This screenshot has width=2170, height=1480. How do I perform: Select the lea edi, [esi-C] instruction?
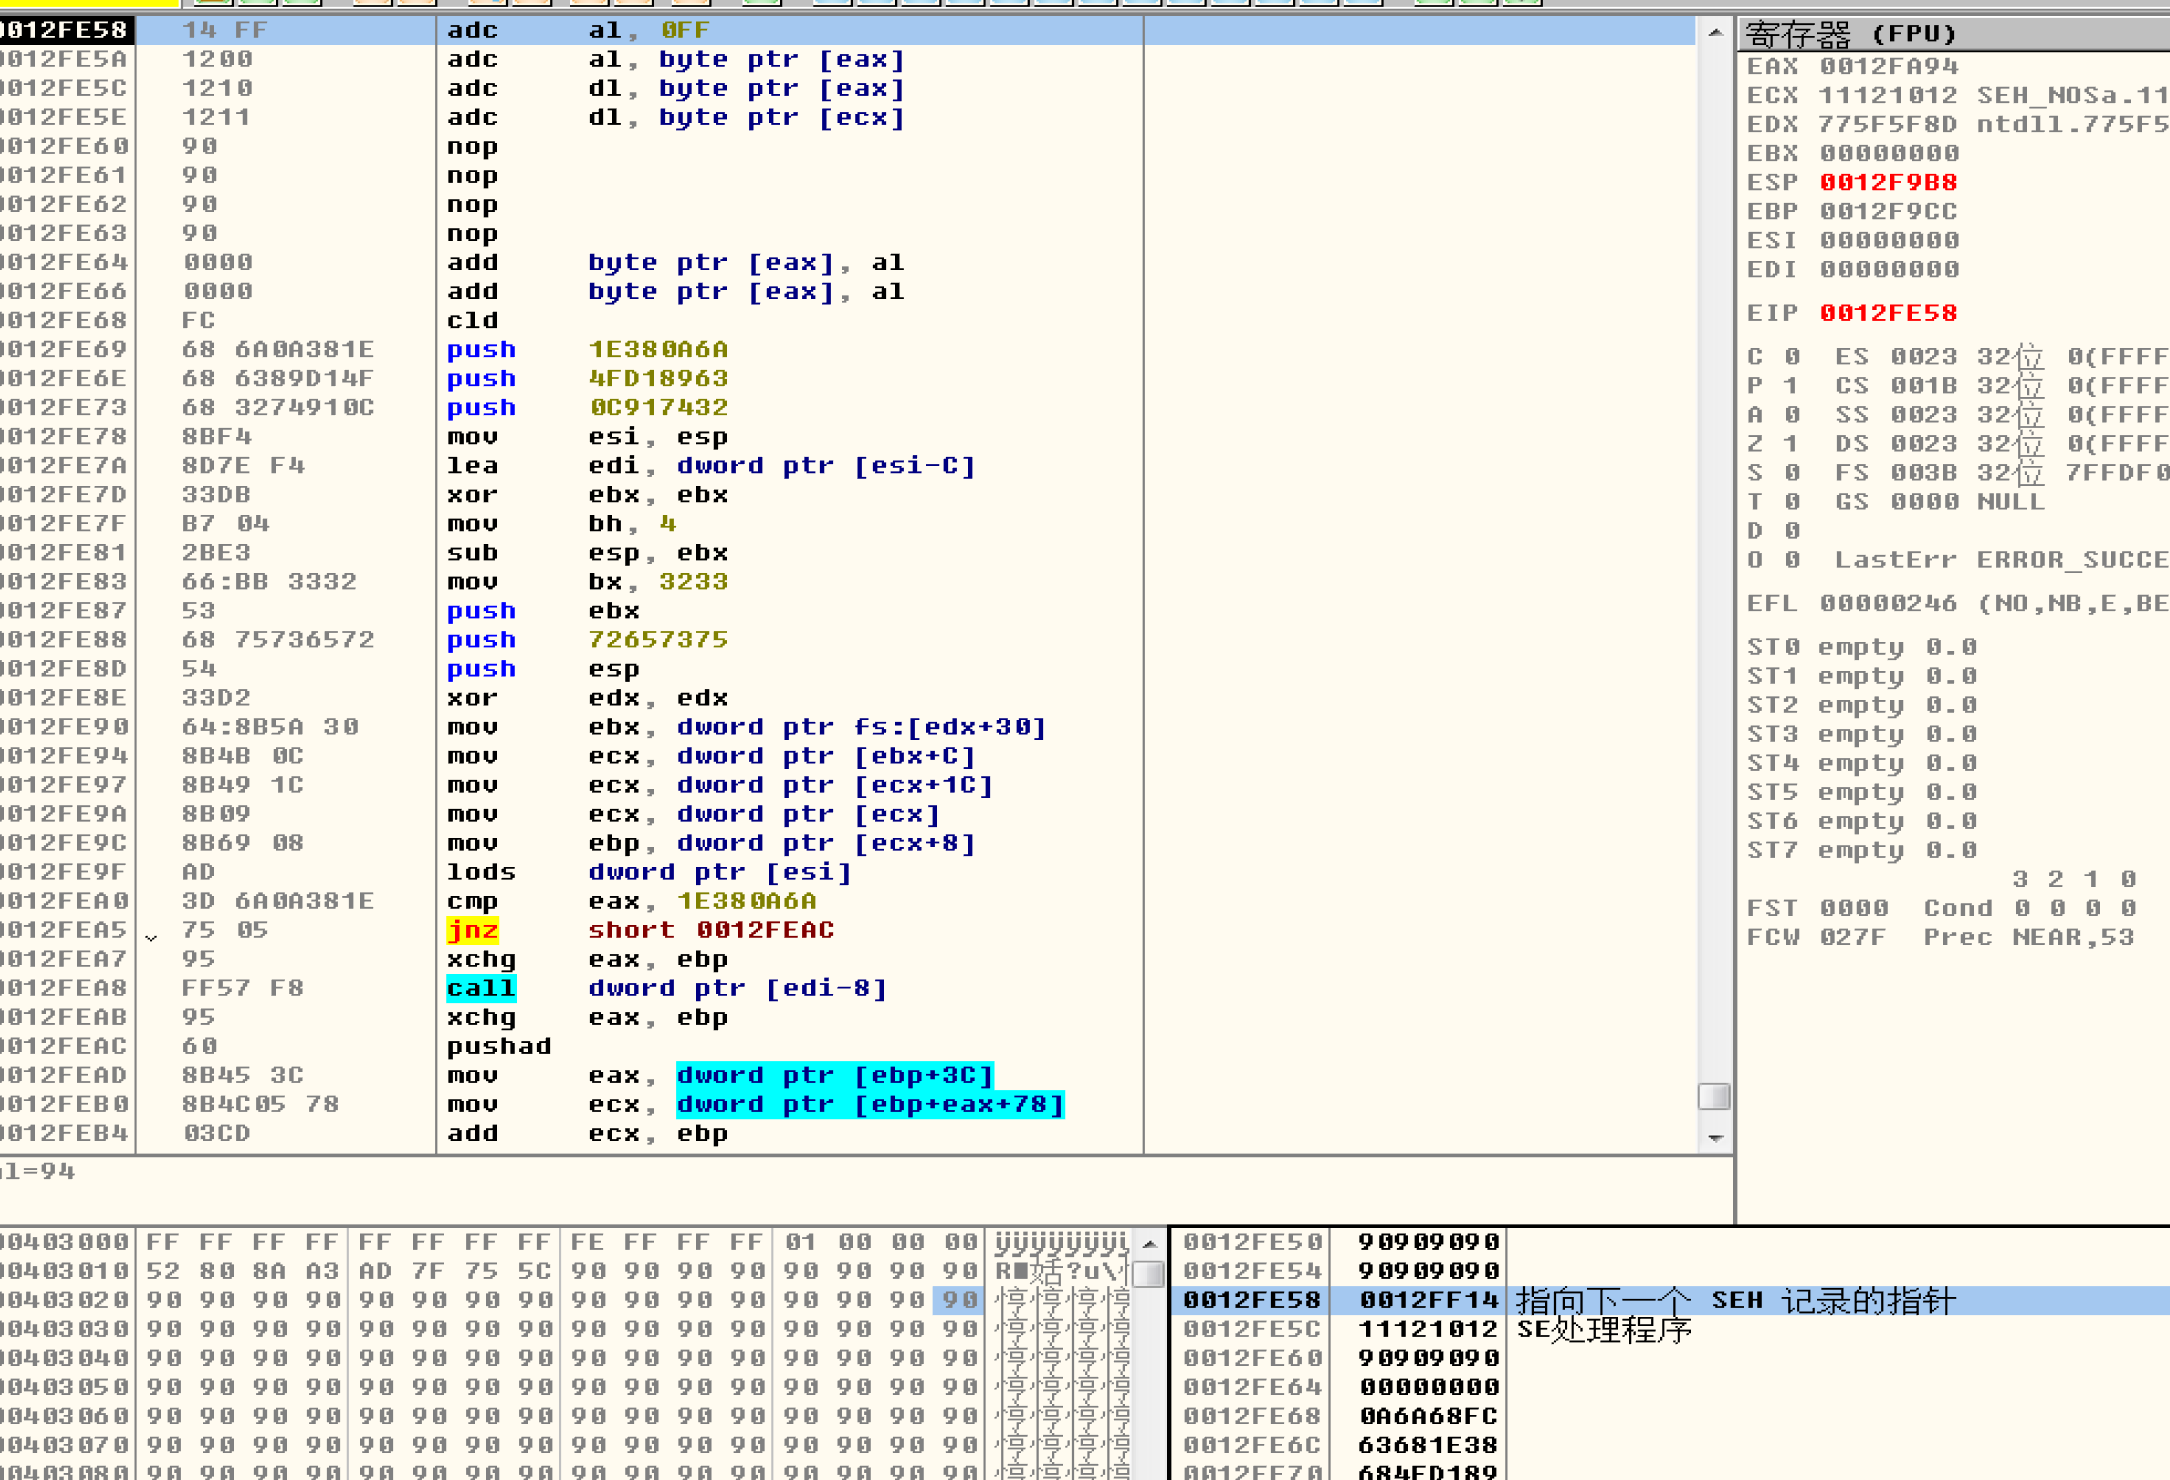711,465
